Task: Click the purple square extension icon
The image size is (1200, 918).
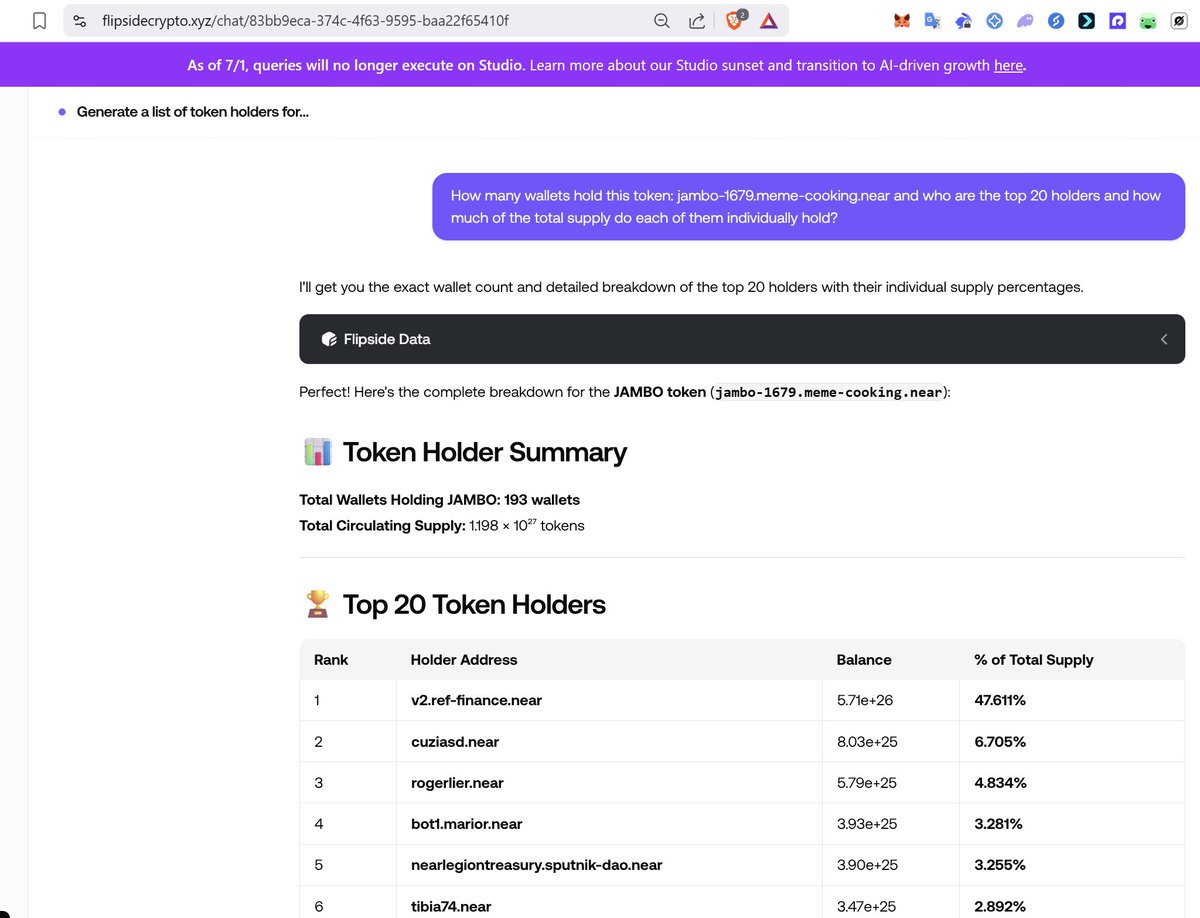Action: click(1118, 20)
